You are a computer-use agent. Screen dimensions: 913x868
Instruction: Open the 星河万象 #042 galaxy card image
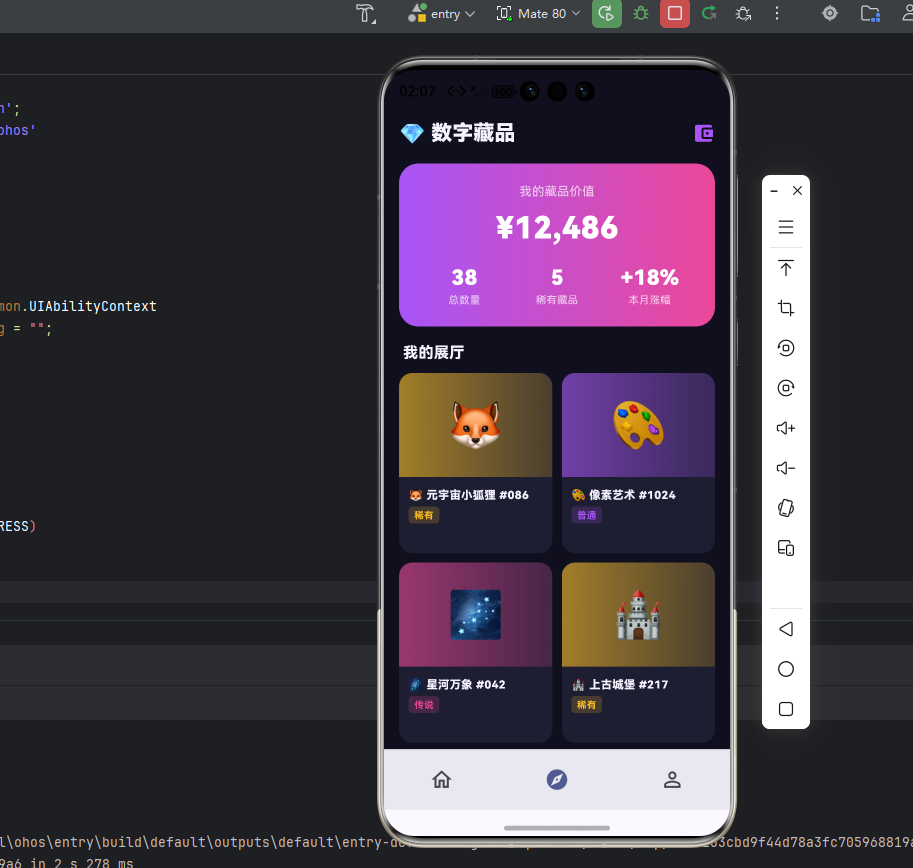pyautogui.click(x=475, y=614)
